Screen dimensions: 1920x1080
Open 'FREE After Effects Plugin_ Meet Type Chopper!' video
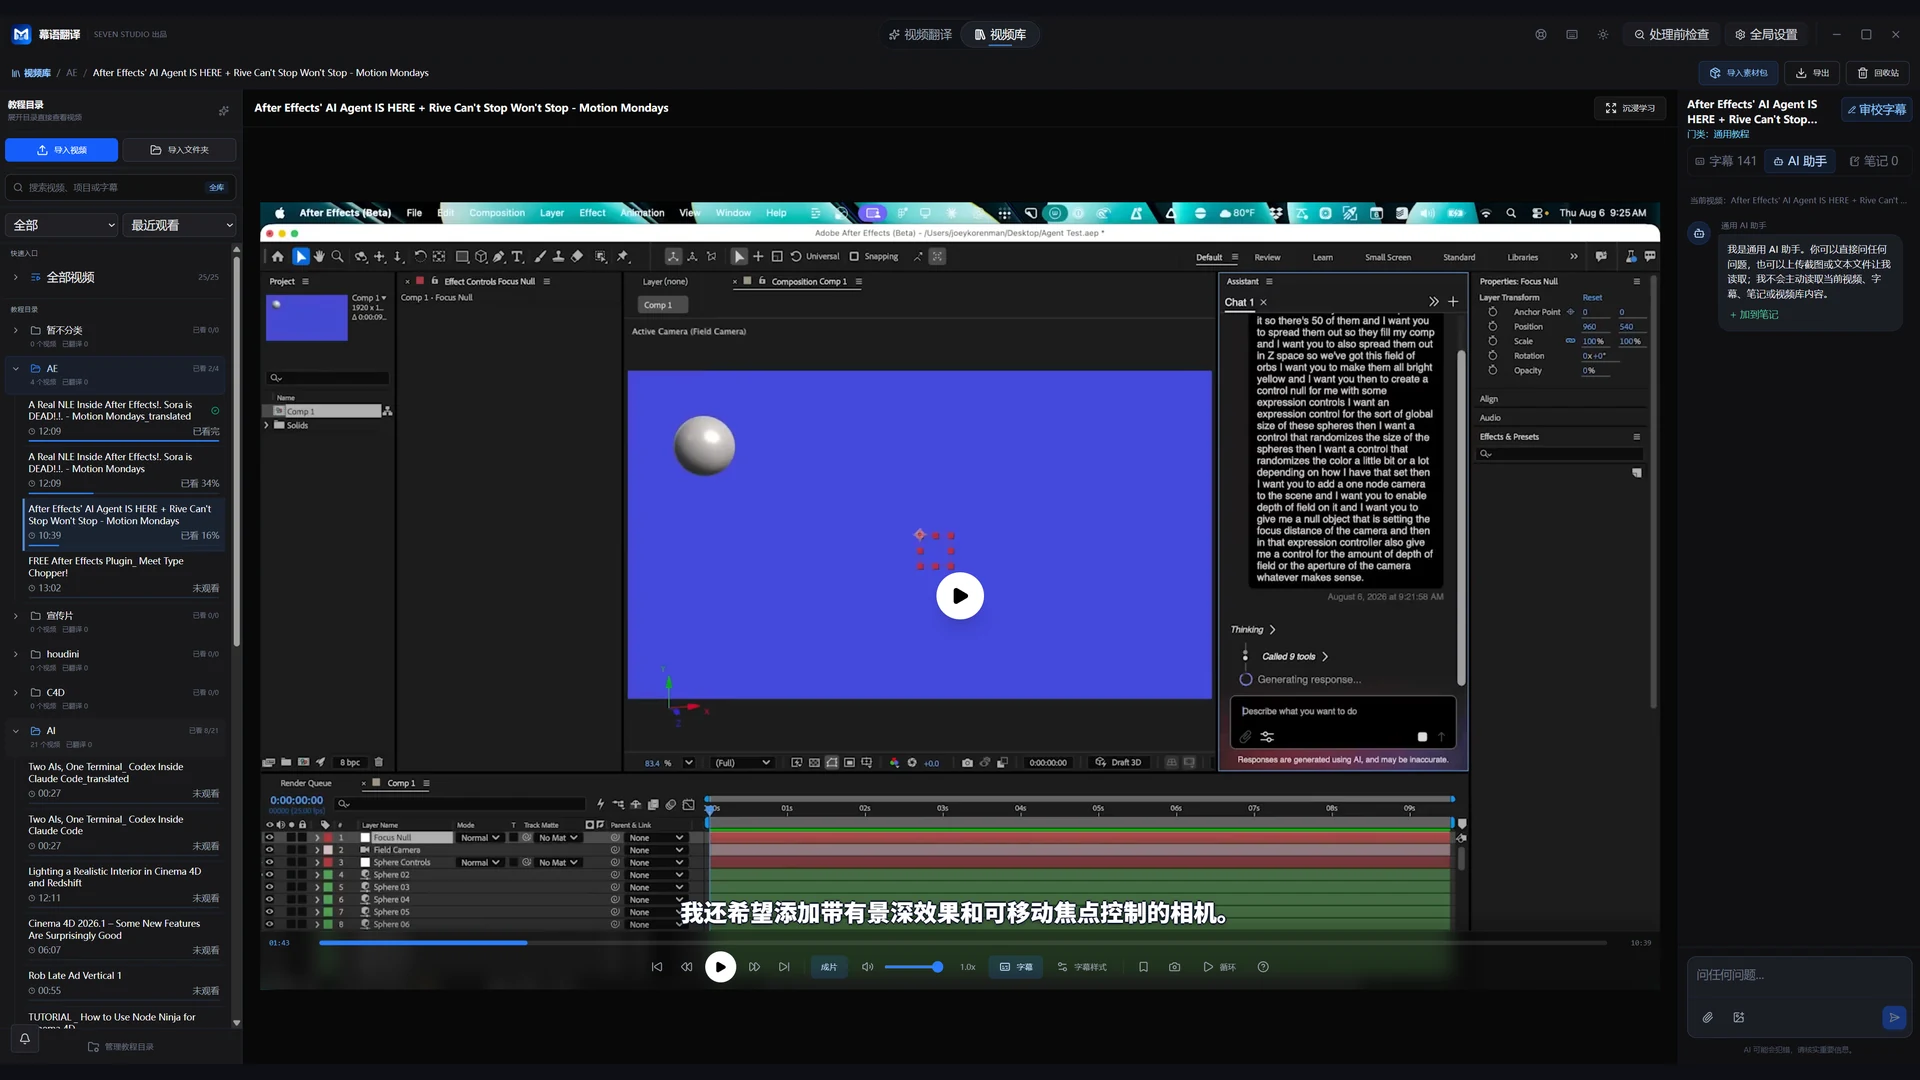coord(124,574)
